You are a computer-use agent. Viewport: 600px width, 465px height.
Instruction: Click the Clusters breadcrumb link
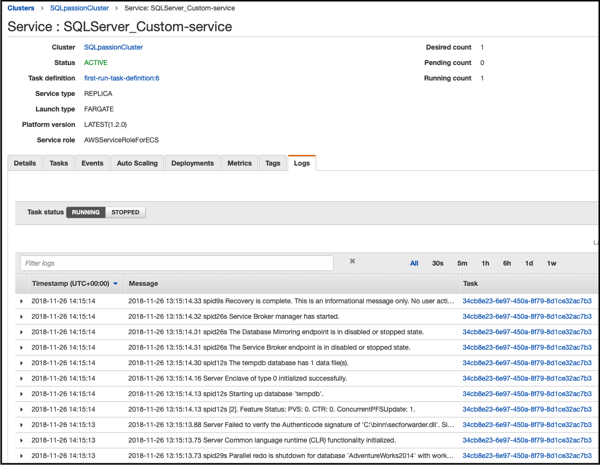[20, 7]
